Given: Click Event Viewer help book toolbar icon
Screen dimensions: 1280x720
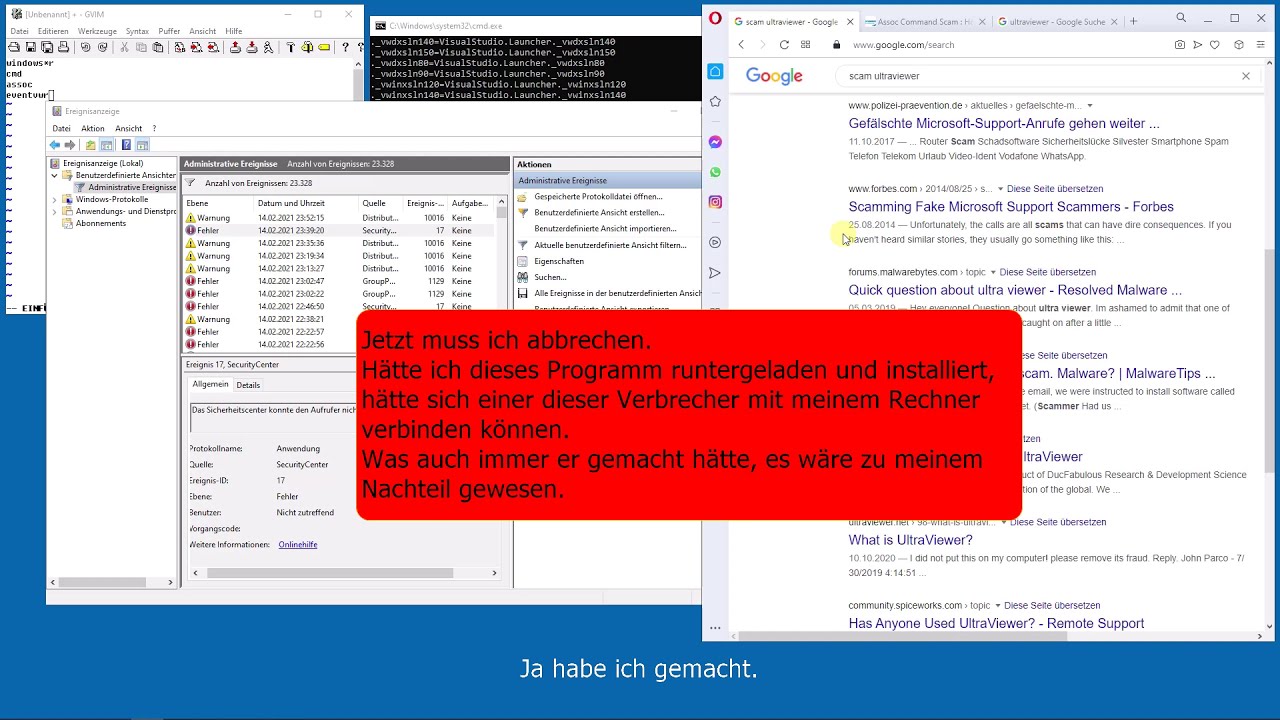Looking at the screenshot, I should click(126, 145).
